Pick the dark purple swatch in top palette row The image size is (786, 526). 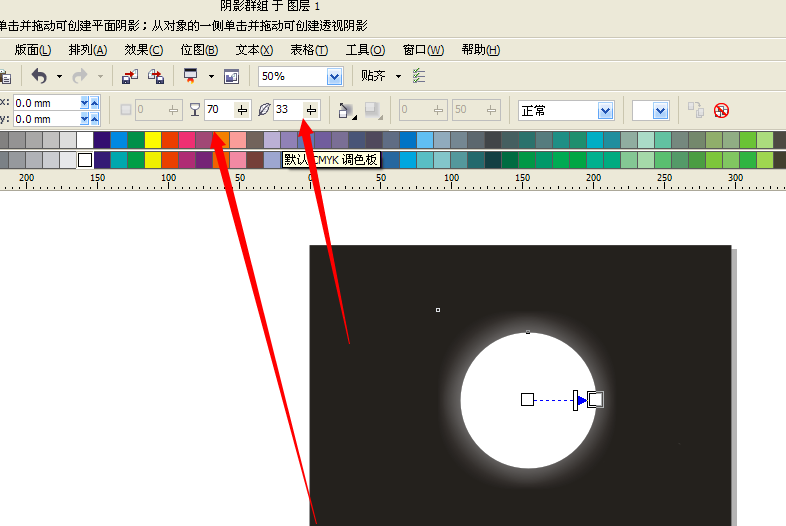pos(102,139)
